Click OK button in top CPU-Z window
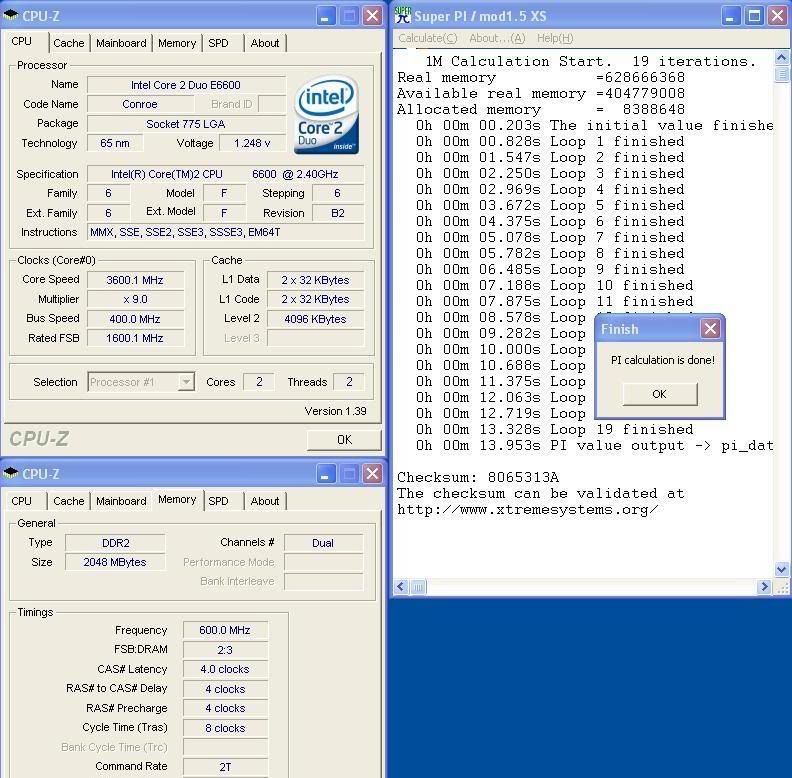792x778 pixels. click(344, 440)
